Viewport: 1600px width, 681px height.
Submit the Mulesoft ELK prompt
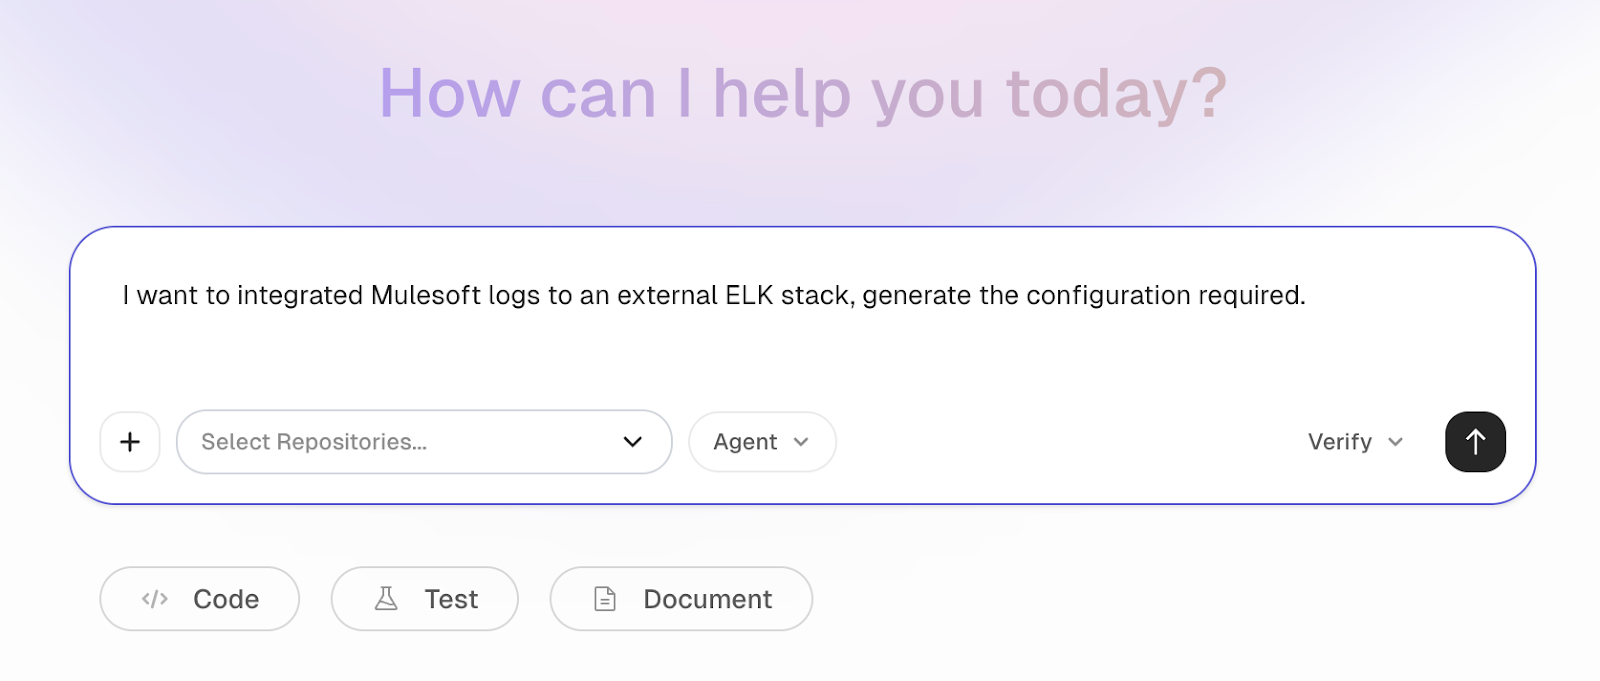pos(1474,441)
